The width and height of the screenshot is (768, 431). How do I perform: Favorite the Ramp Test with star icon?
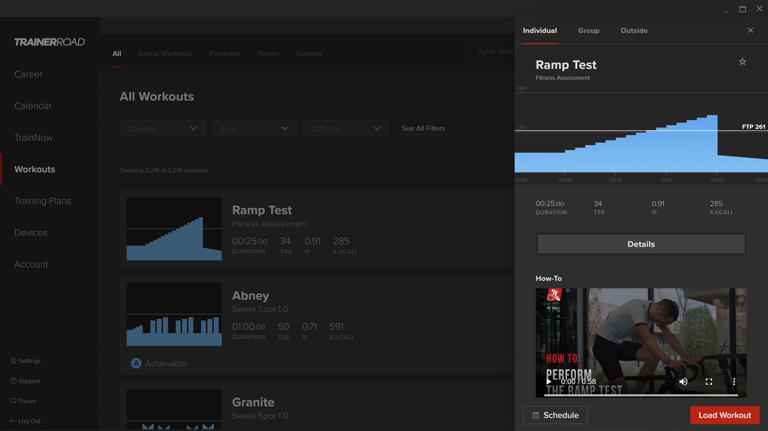pyautogui.click(x=743, y=62)
